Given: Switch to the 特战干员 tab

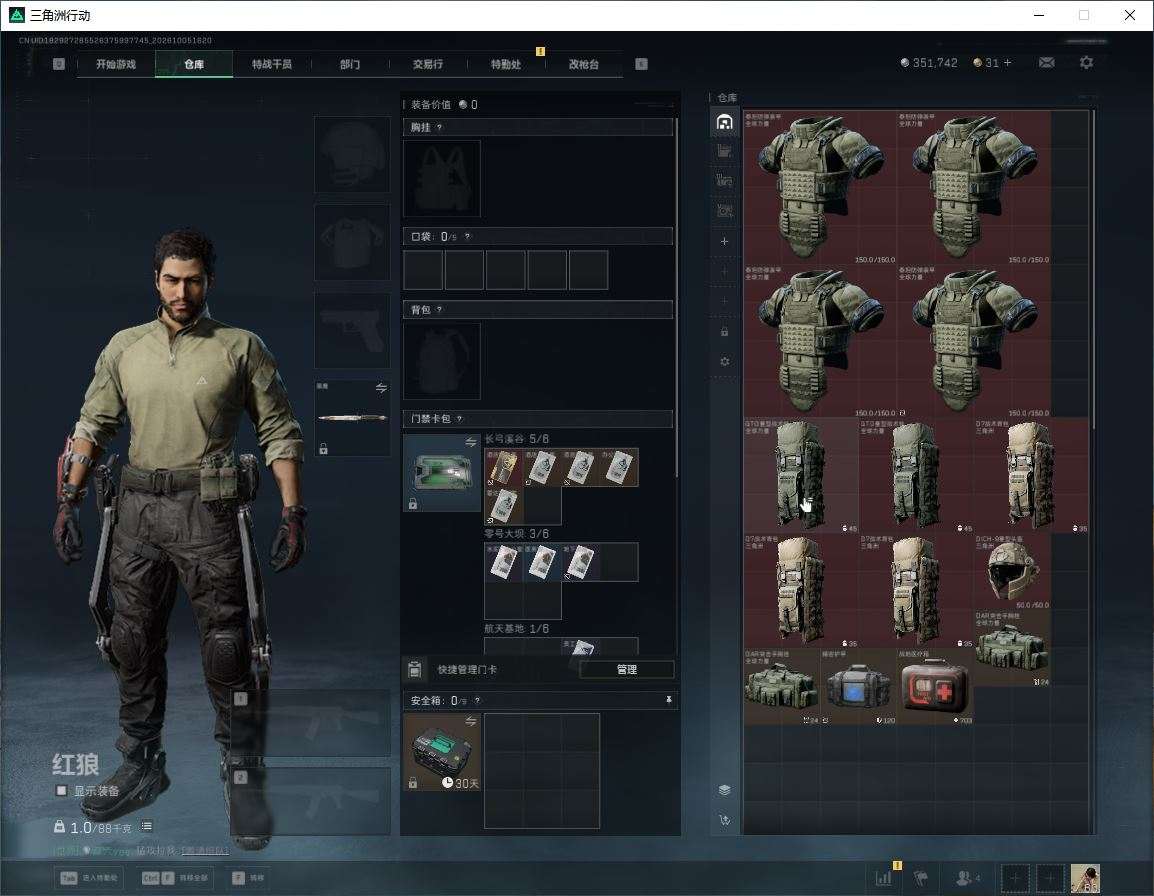Looking at the screenshot, I should 272,64.
